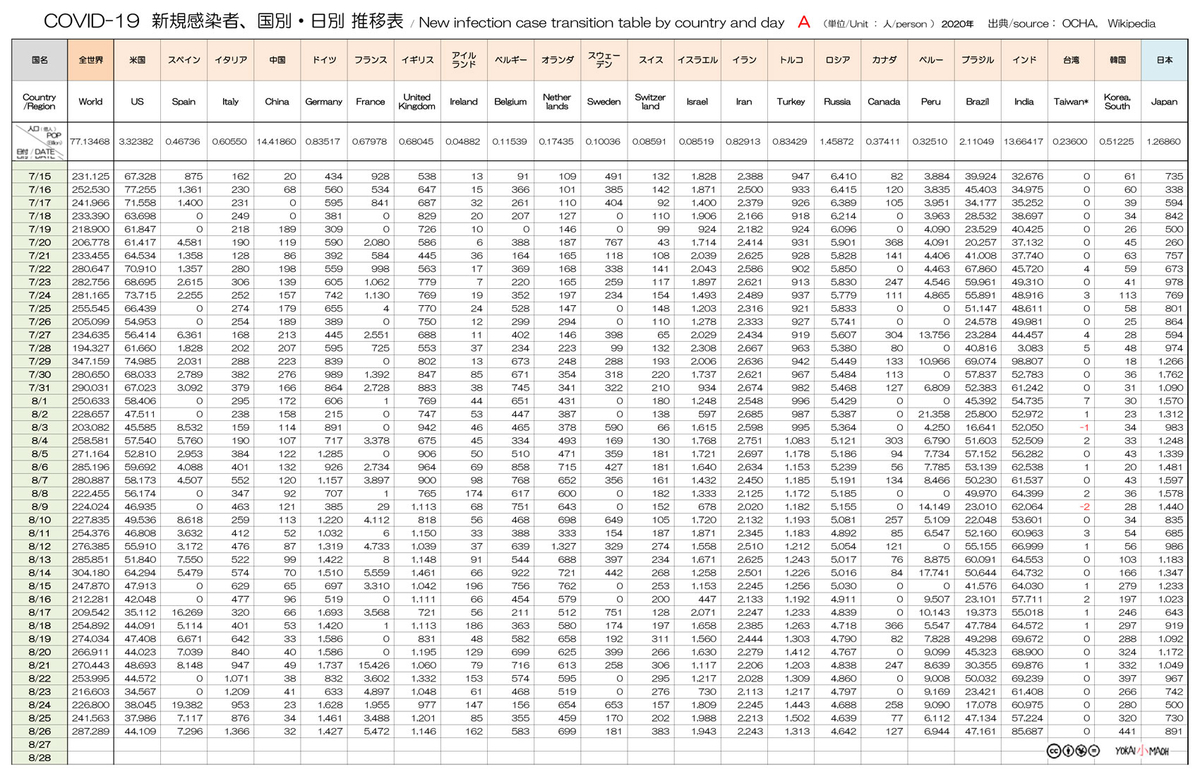Select the 全世界 header cell
Viewport: 1200px width, 772px height.
tap(90, 60)
